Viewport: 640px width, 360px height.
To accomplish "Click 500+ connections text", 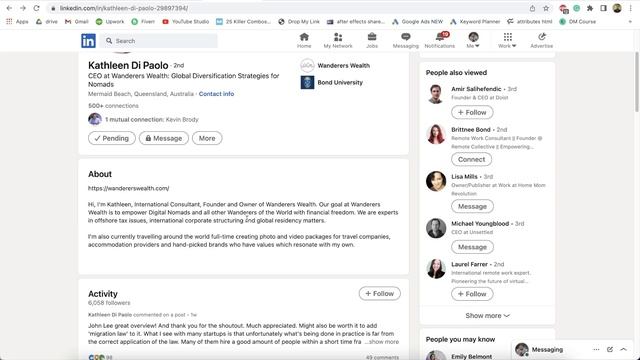I will (113, 106).
